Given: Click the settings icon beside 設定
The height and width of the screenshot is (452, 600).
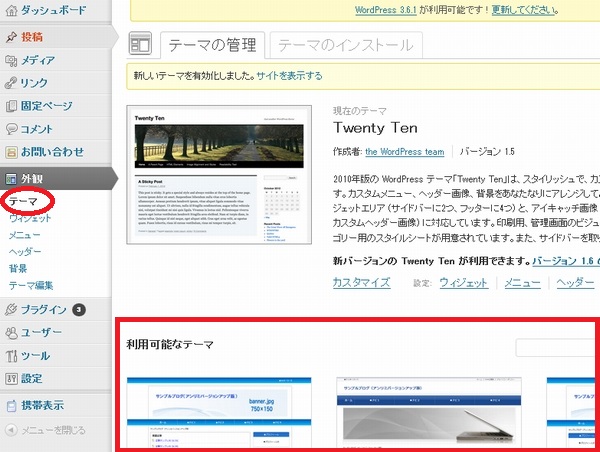Looking at the screenshot, I should click(11, 379).
